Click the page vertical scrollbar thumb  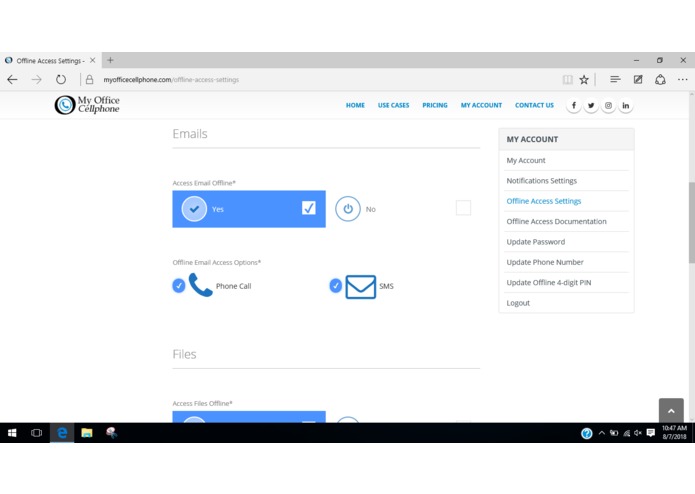691,222
